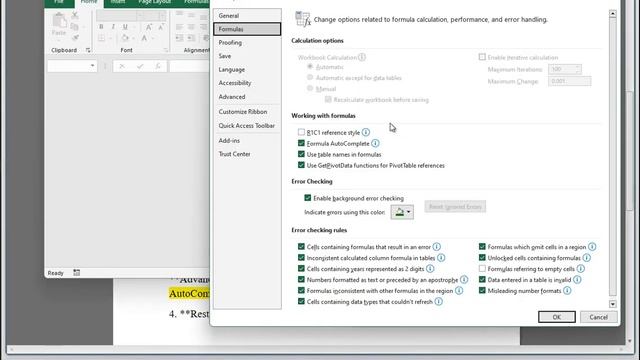Click the Confirm checkmark icon in formula bar

click(x=140, y=66)
